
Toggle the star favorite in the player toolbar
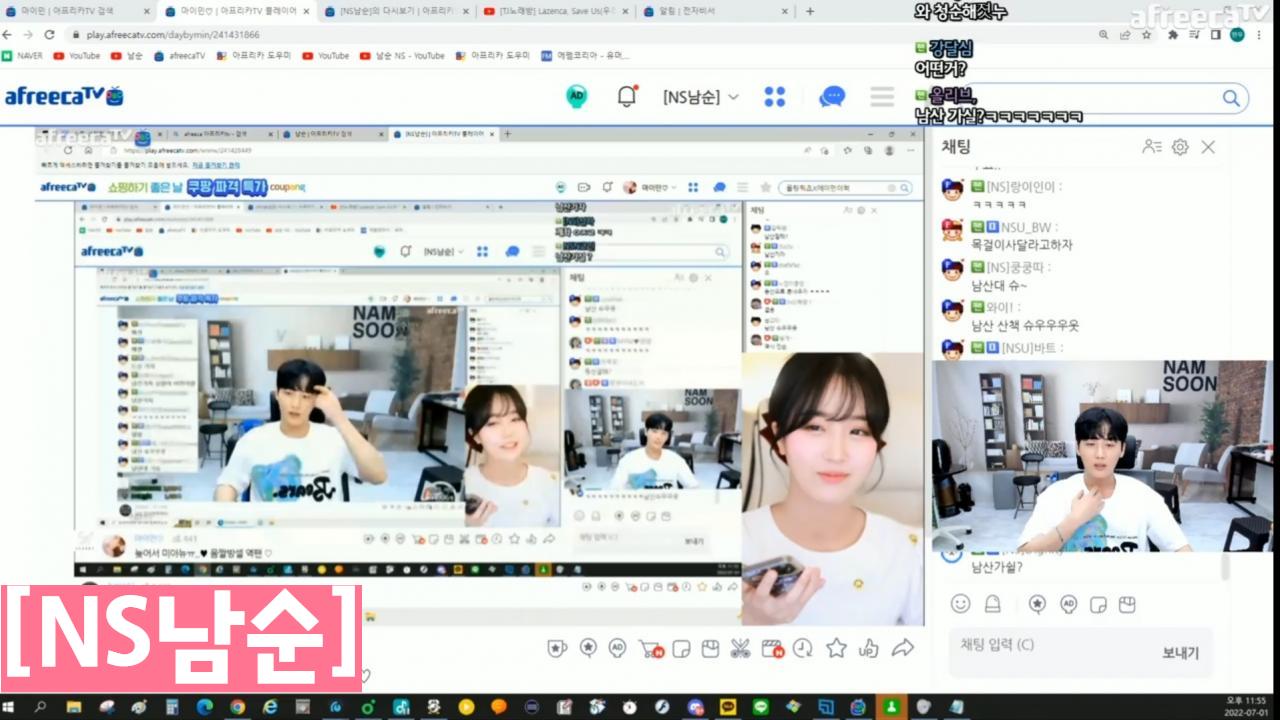point(836,648)
